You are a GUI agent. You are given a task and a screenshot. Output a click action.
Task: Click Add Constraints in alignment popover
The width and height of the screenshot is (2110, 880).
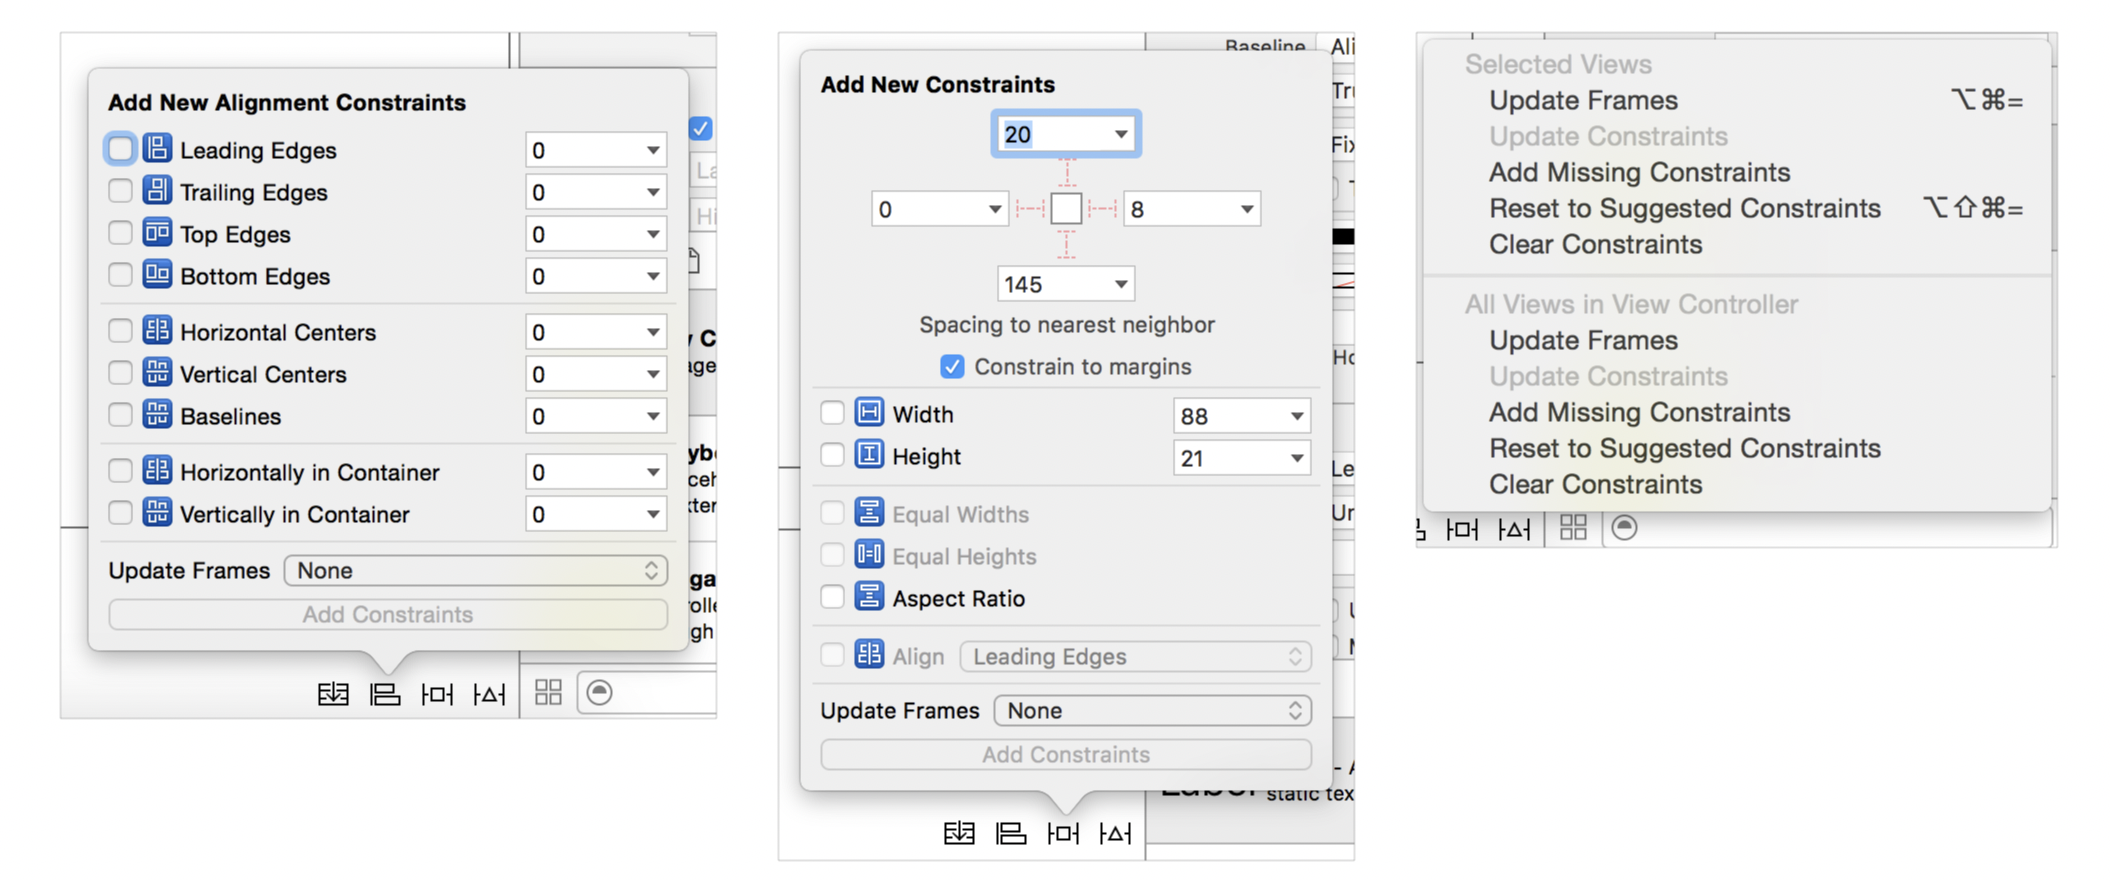(x=388, y=614)
